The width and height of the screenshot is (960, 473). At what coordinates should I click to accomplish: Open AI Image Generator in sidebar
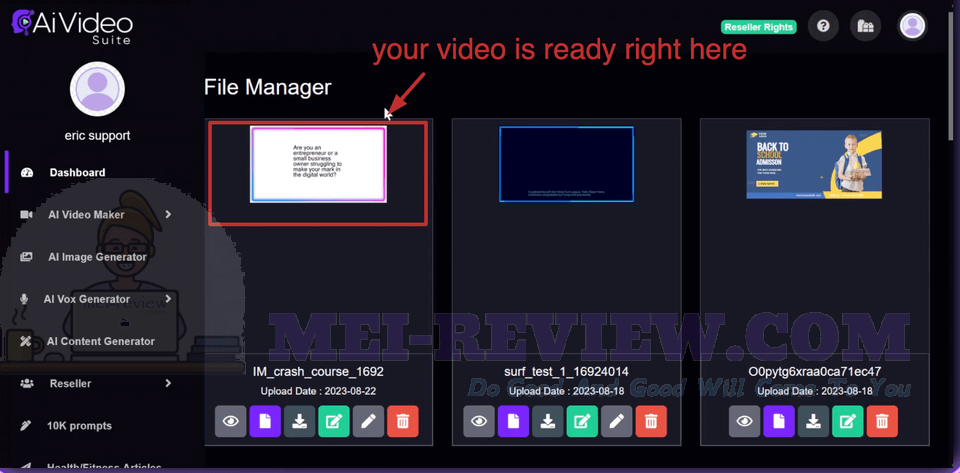point(97,257)
